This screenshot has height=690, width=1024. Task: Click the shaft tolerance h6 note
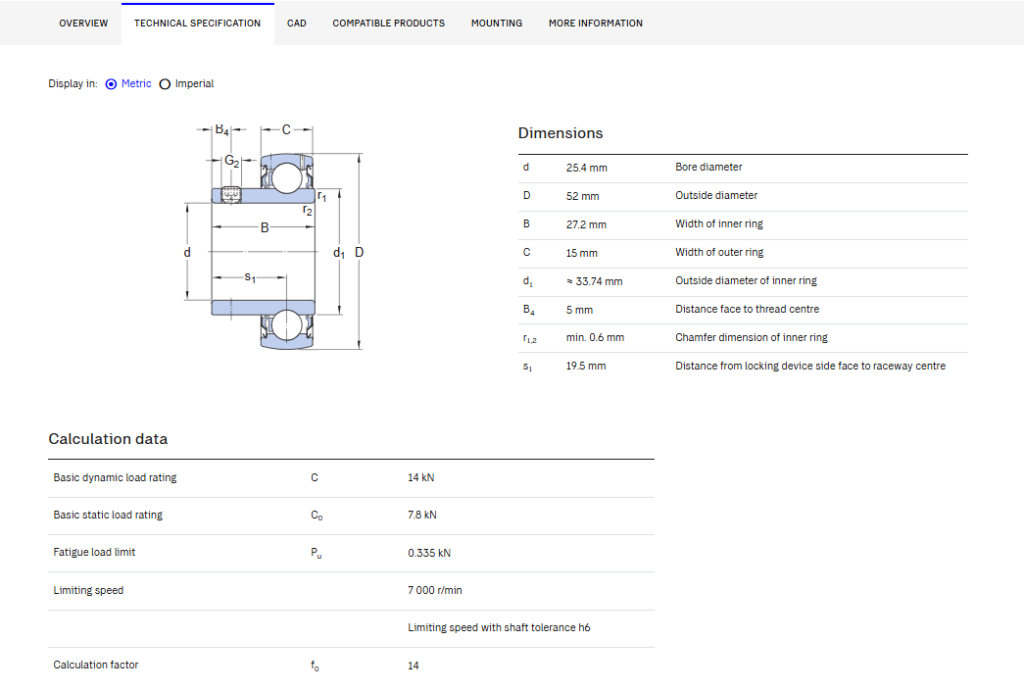pos(499,627)
